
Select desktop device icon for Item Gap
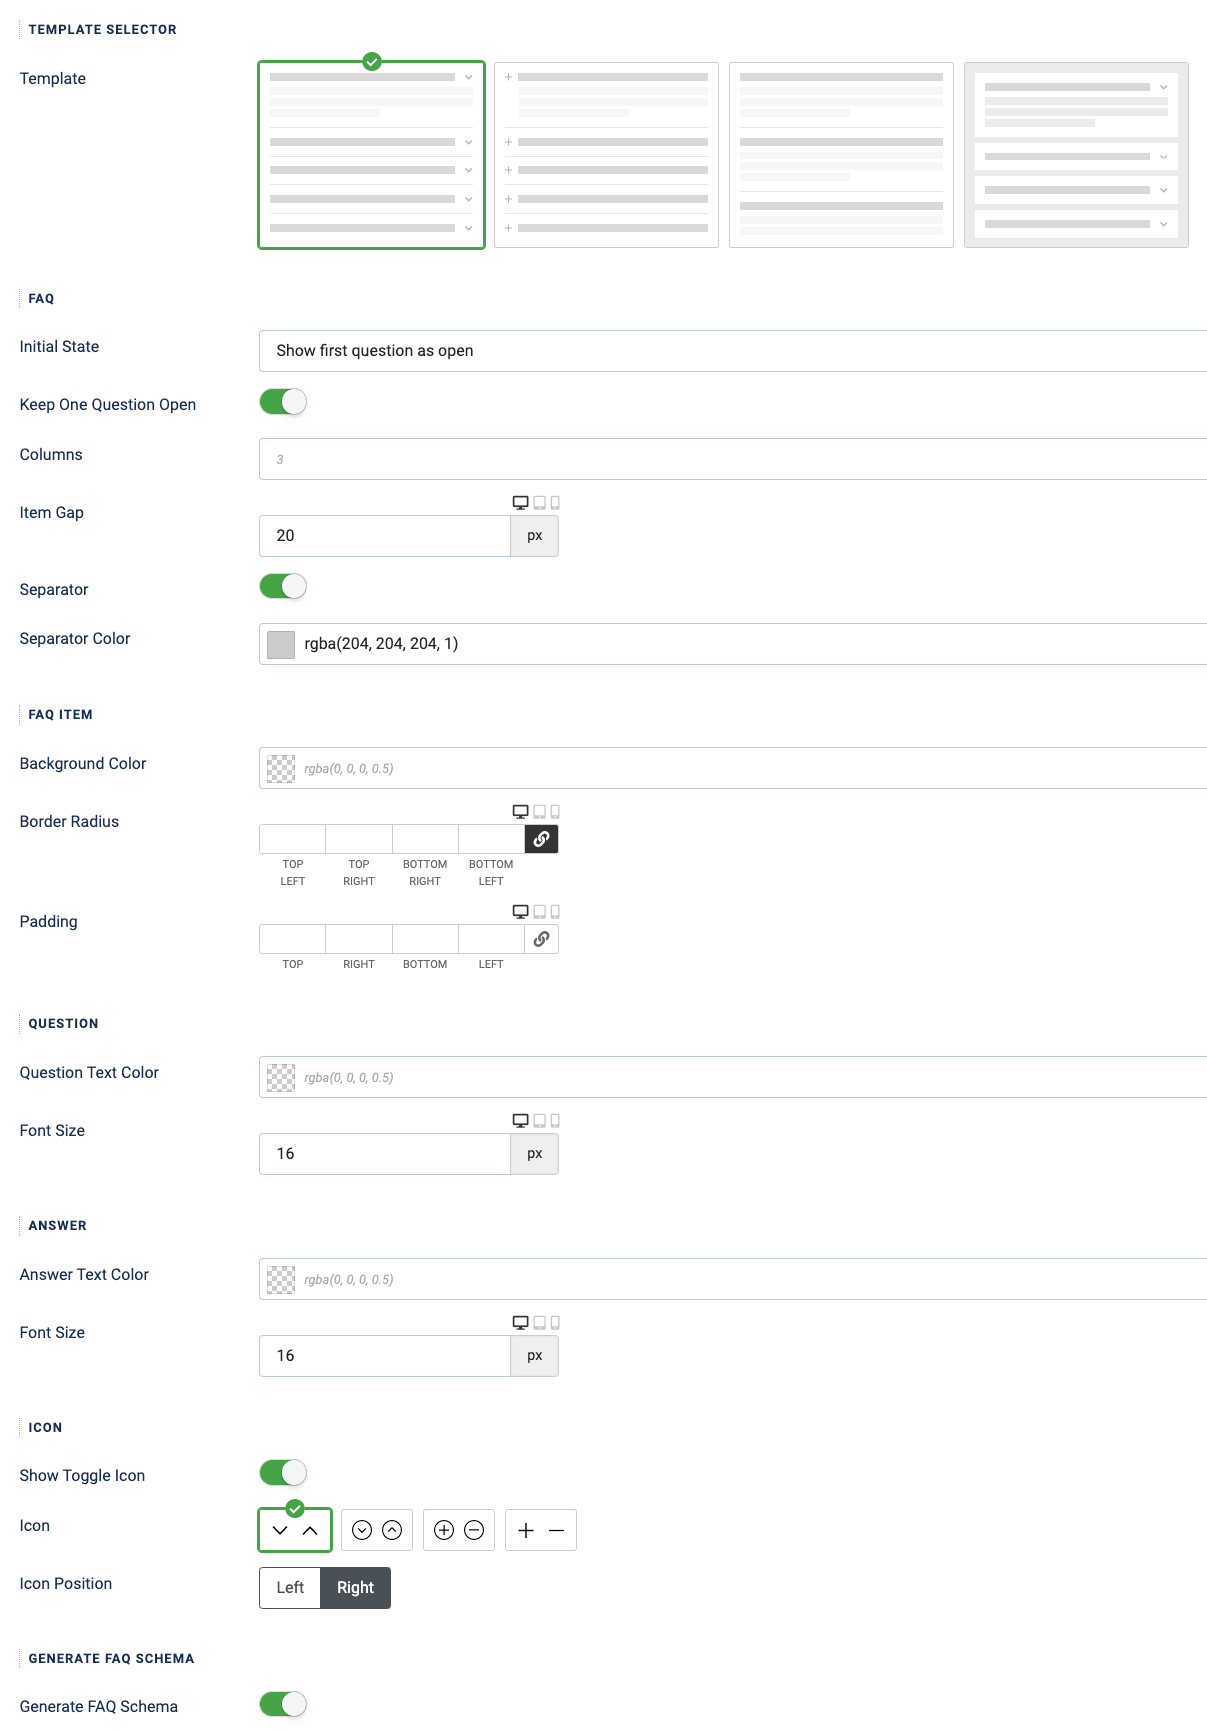click(520, 503)
